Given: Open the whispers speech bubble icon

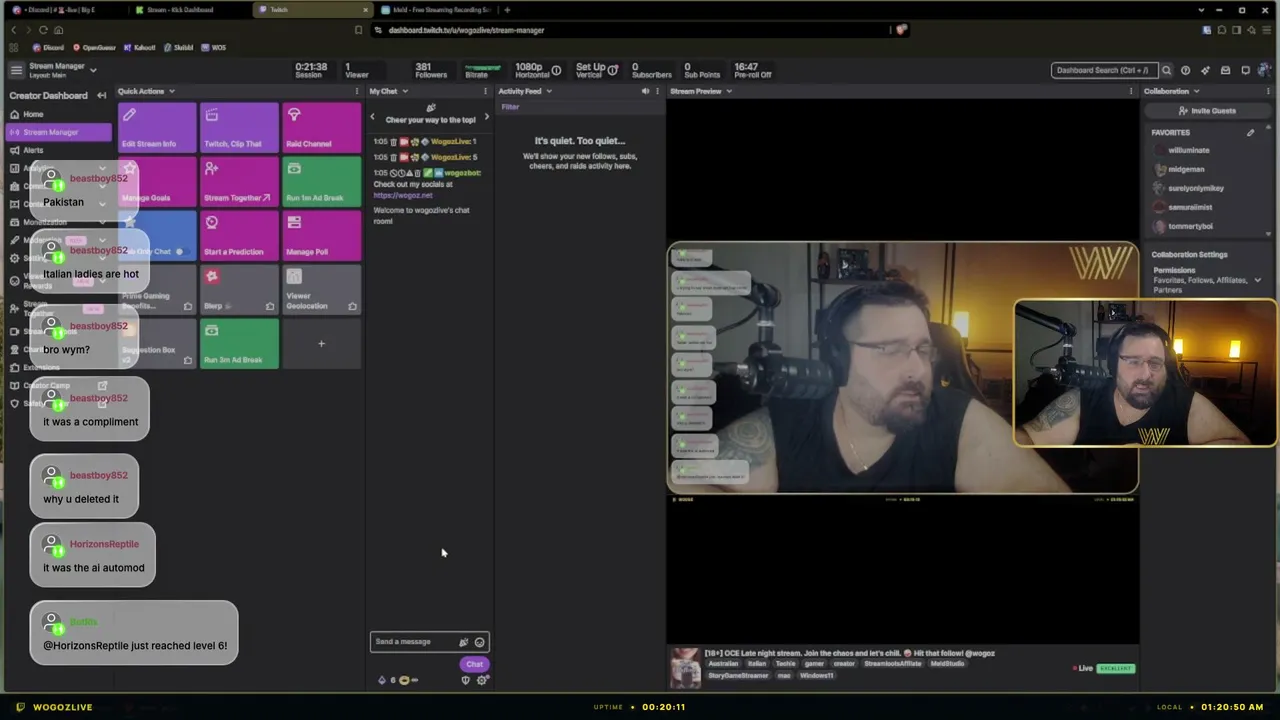Looking at the screenshot, I should click(x=1245, y=70).
